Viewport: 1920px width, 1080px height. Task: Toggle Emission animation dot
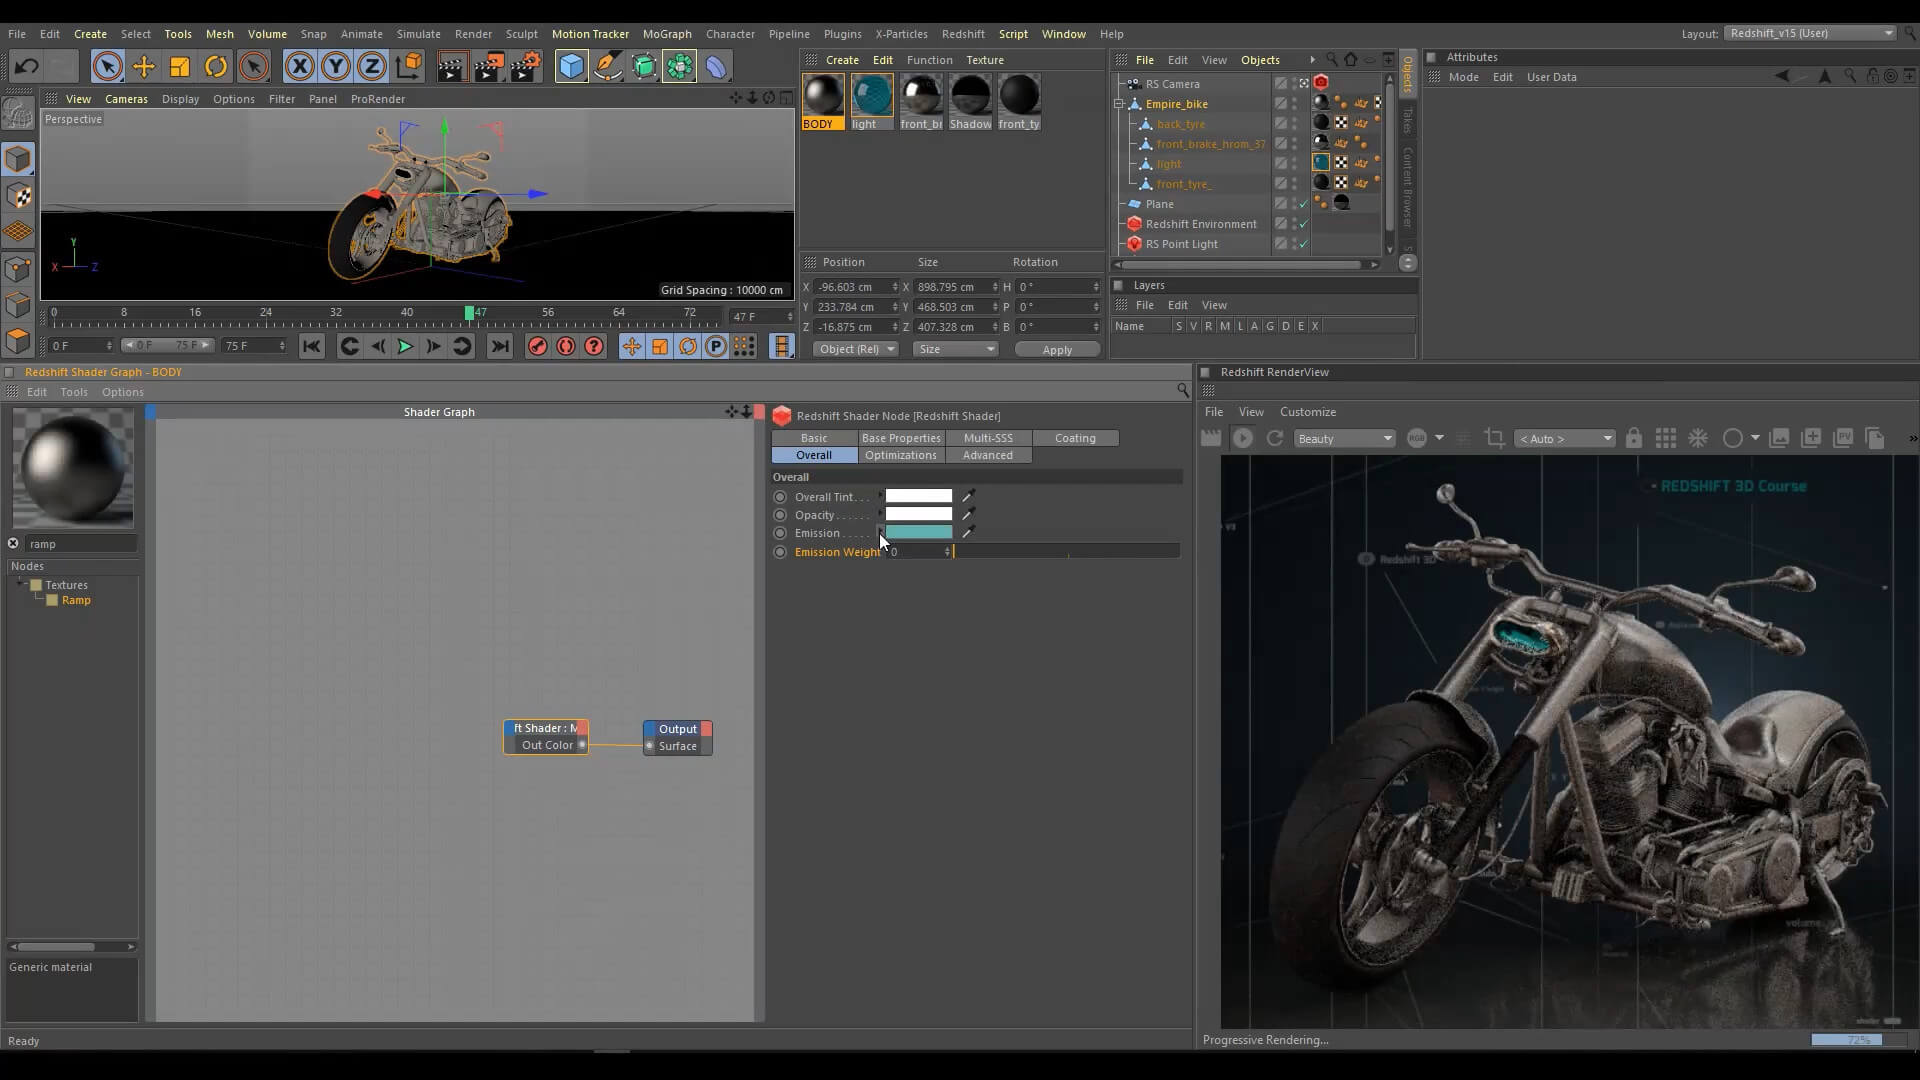coord(780,533)
